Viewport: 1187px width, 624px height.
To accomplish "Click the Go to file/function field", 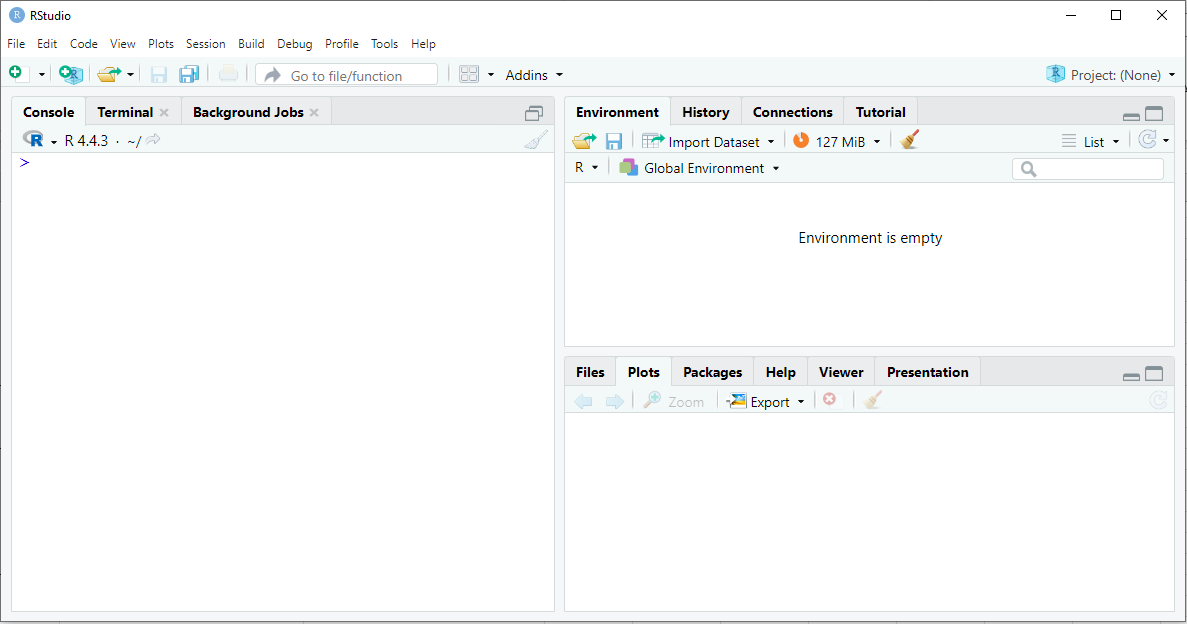I will pos(346,75).
